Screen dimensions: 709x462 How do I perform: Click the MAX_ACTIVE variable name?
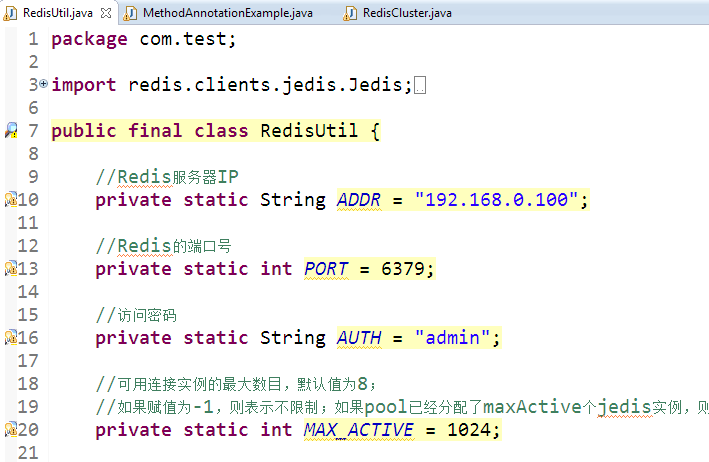(359, 430)
